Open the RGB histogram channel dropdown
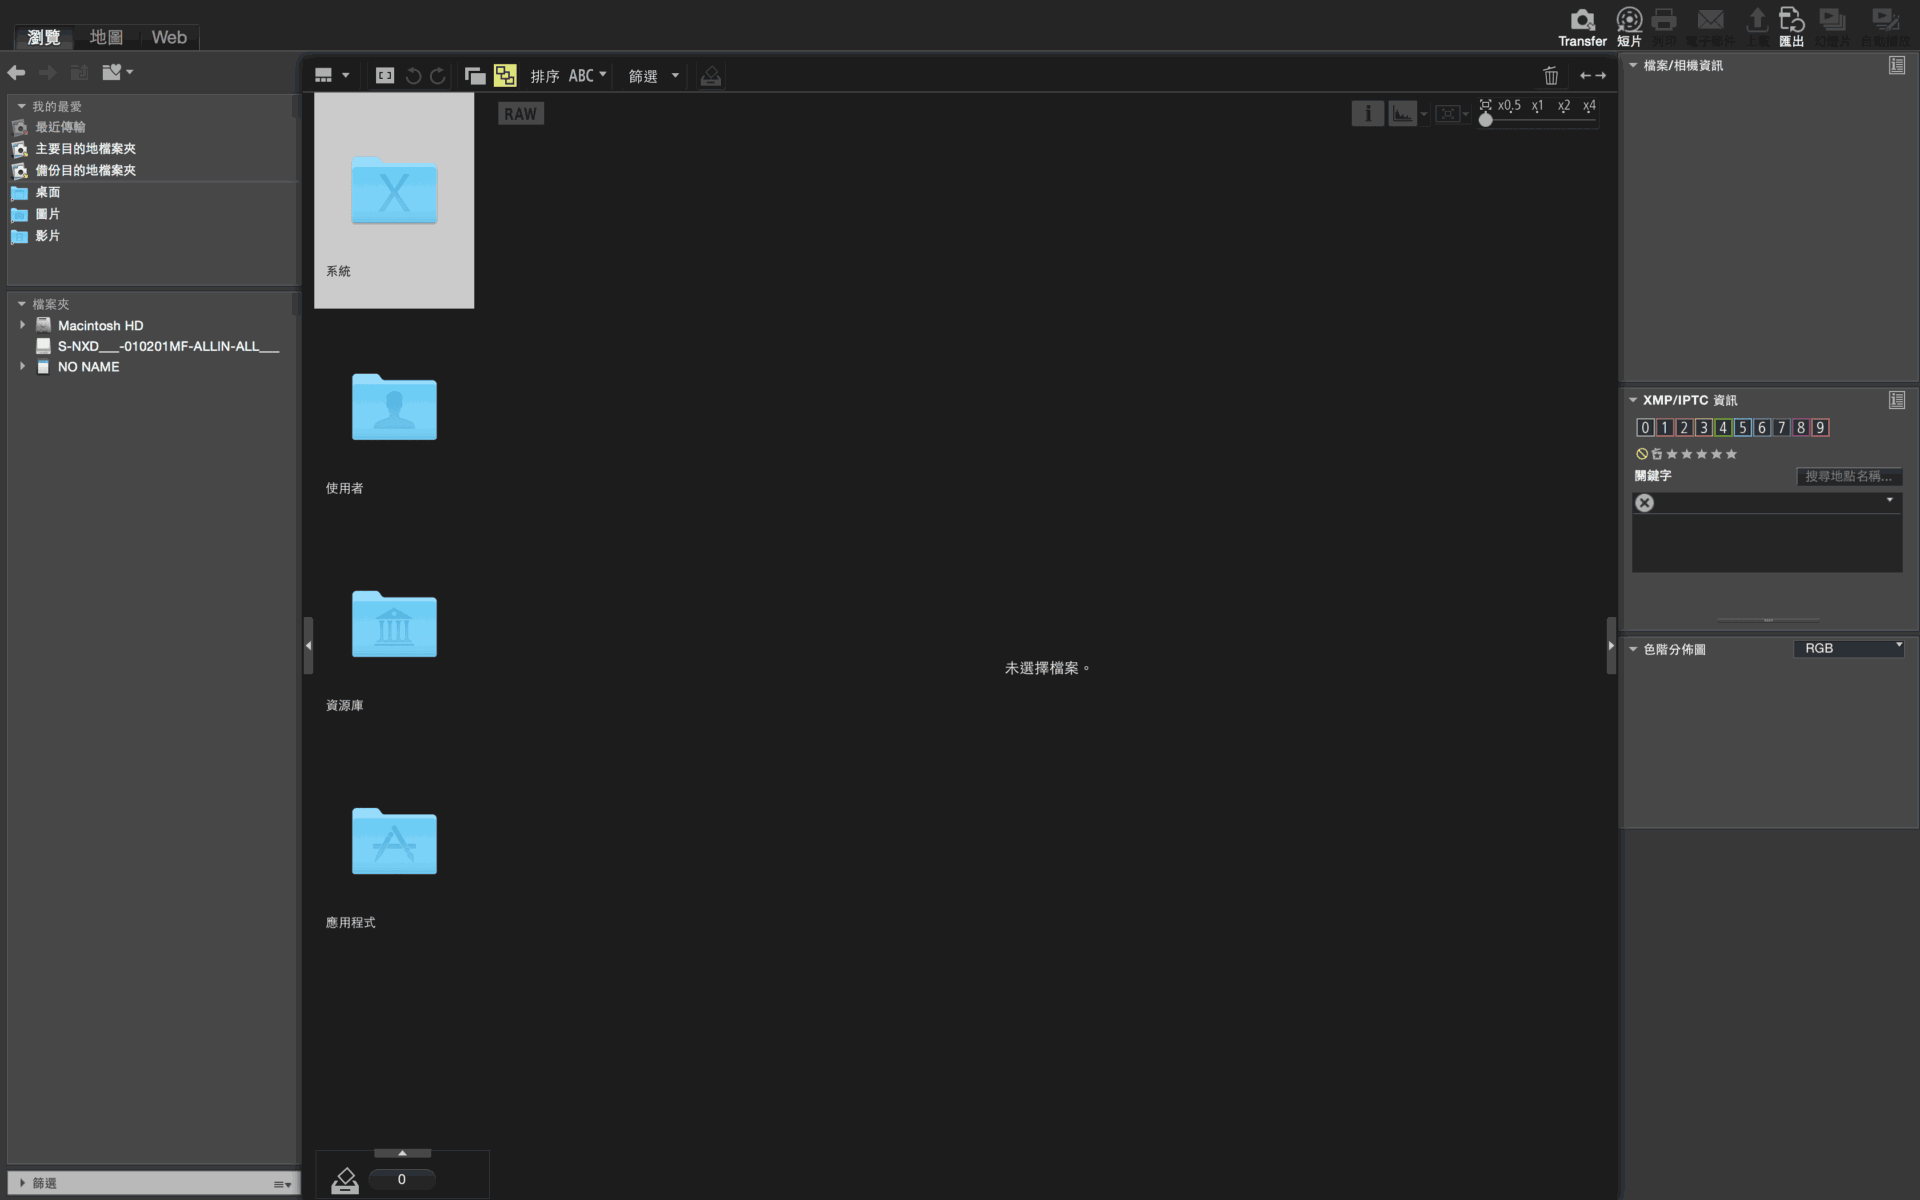Screen dimensions: 1920x1200 [1849, 648]
